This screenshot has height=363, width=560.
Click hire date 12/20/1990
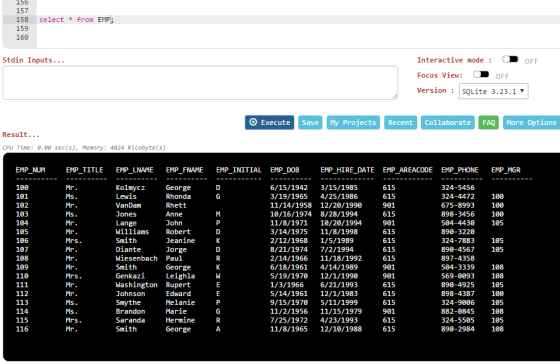coord(341,205)
